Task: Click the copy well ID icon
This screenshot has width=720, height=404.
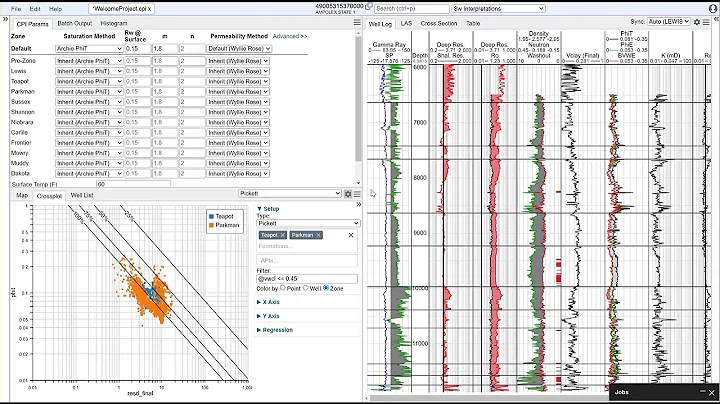Action: tap(368, 6)
